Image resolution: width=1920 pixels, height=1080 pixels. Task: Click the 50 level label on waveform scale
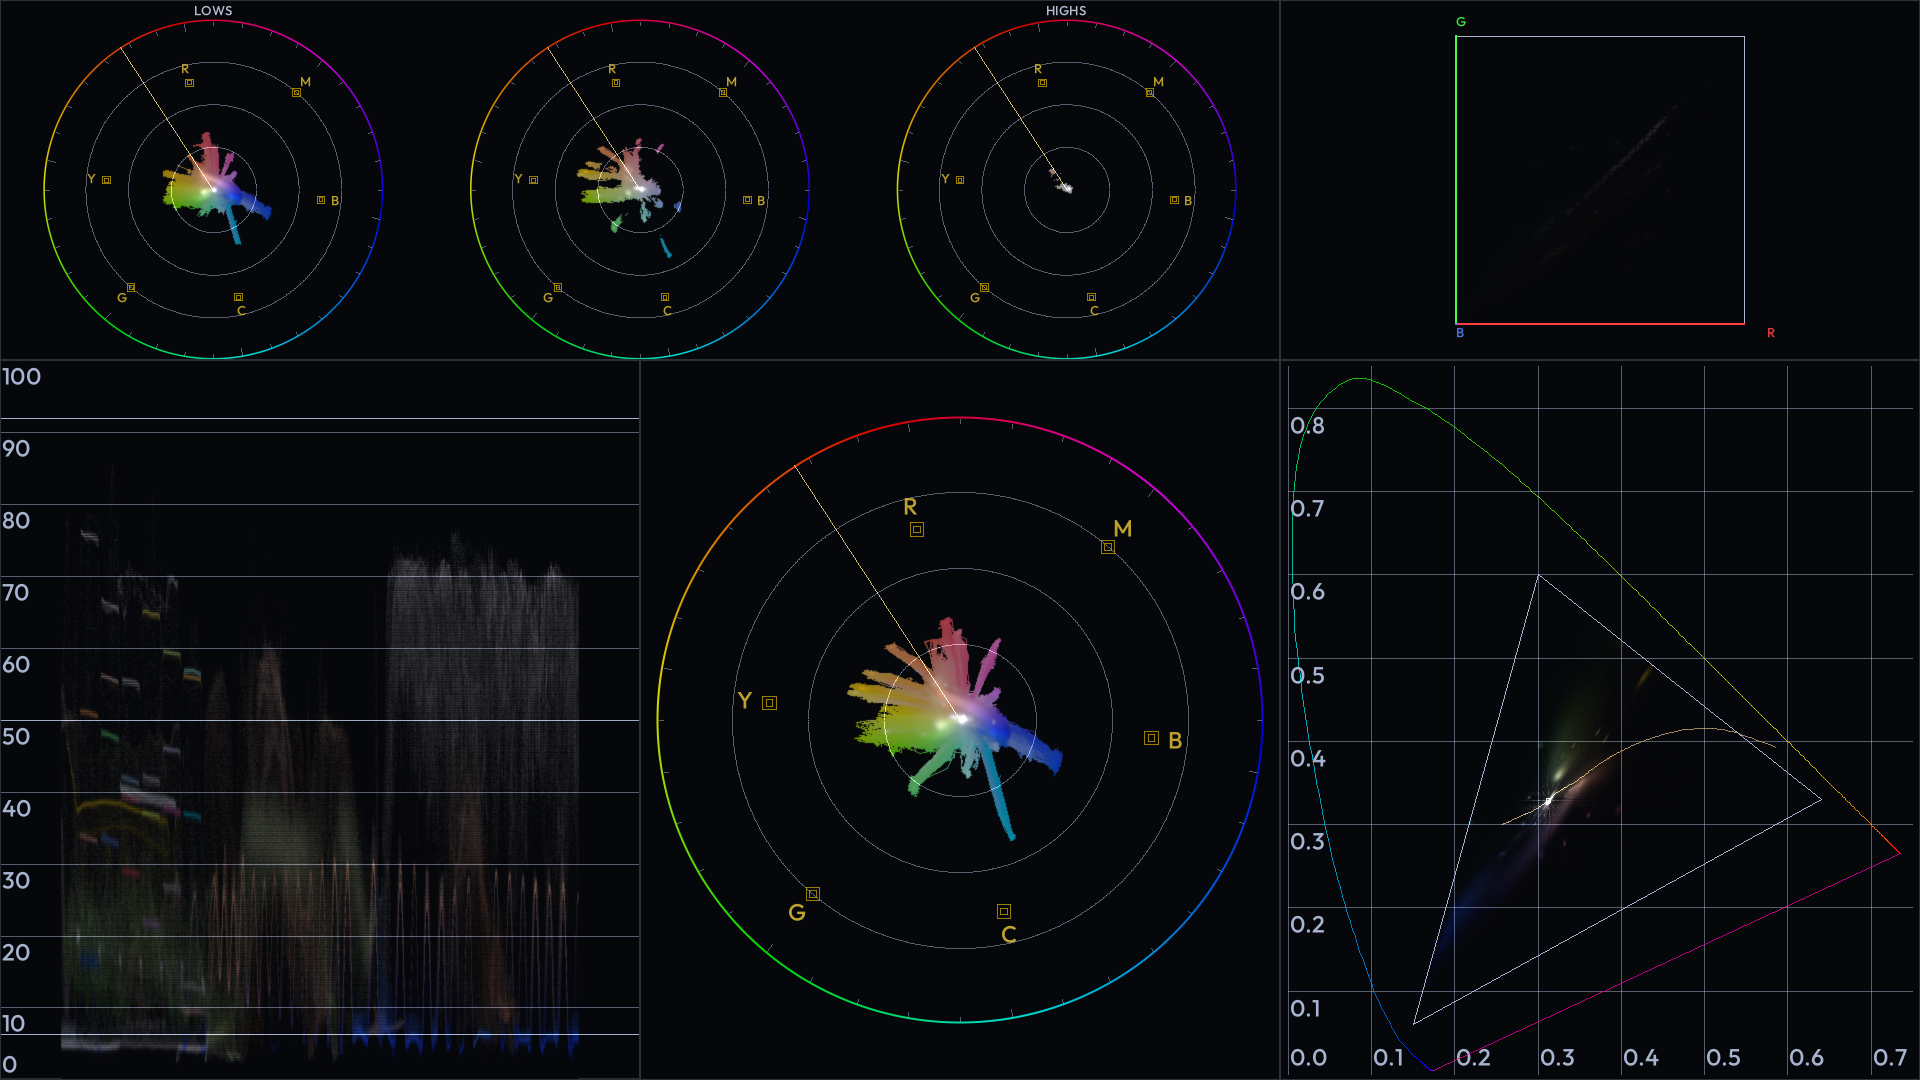(16, 737)
